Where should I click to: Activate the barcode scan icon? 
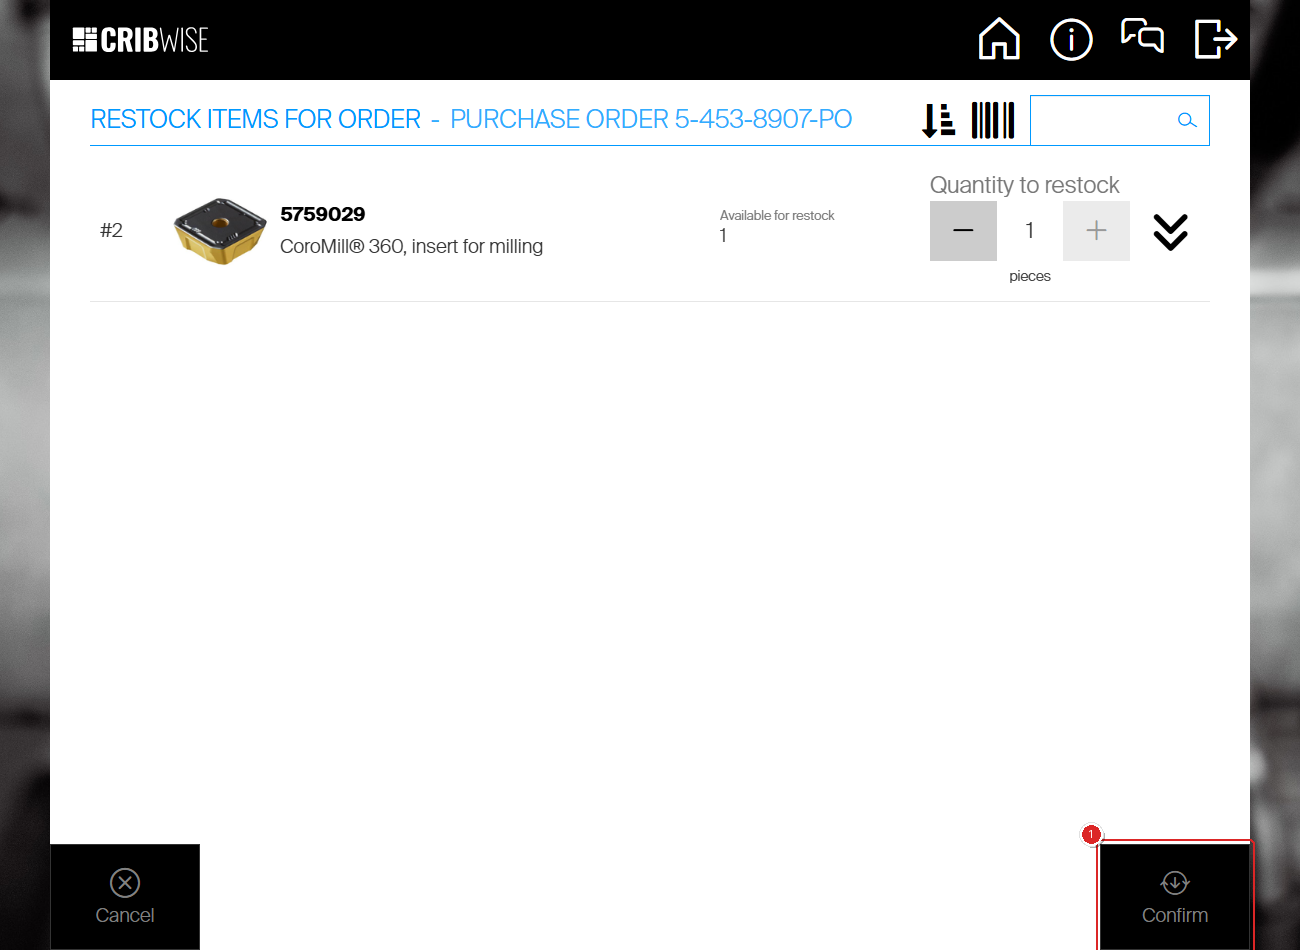tap(993, 120)
